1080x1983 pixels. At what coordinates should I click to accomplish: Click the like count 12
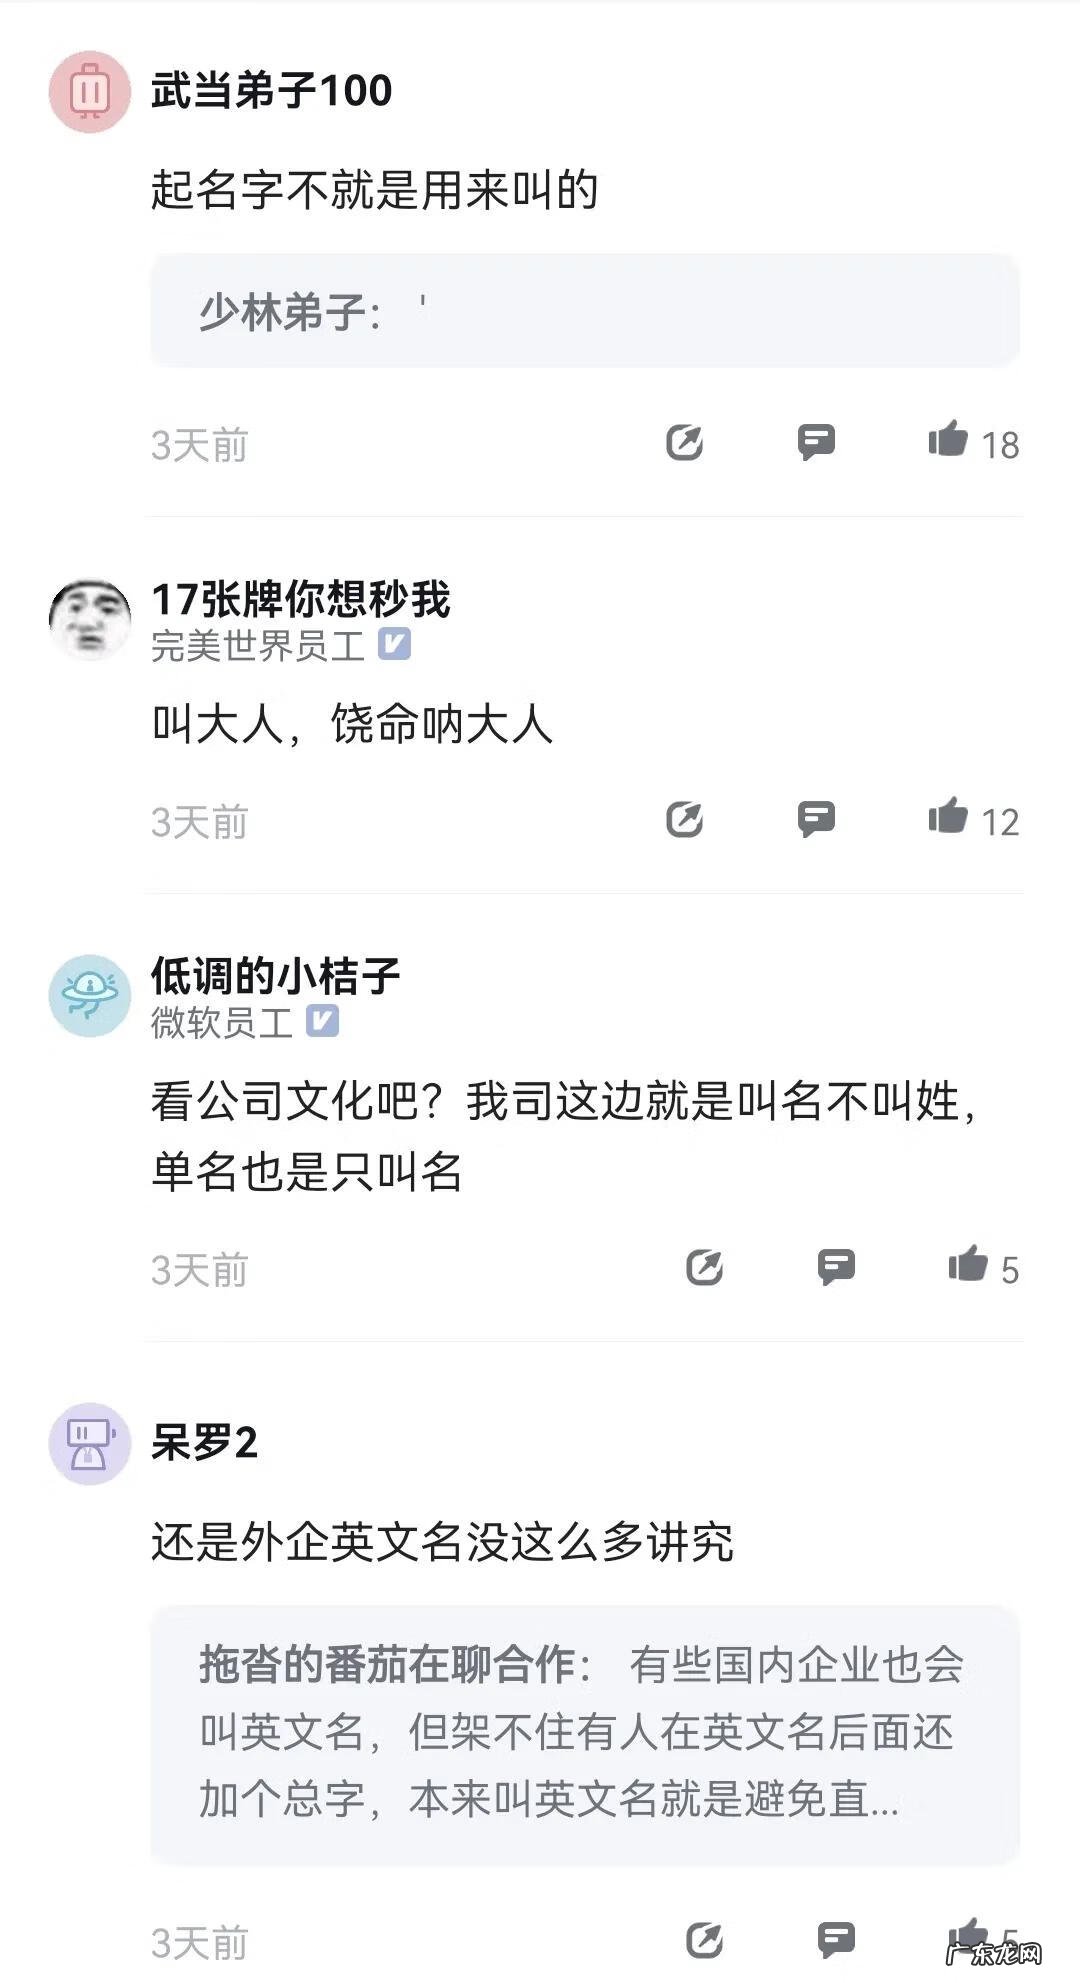pos(1000,820)
